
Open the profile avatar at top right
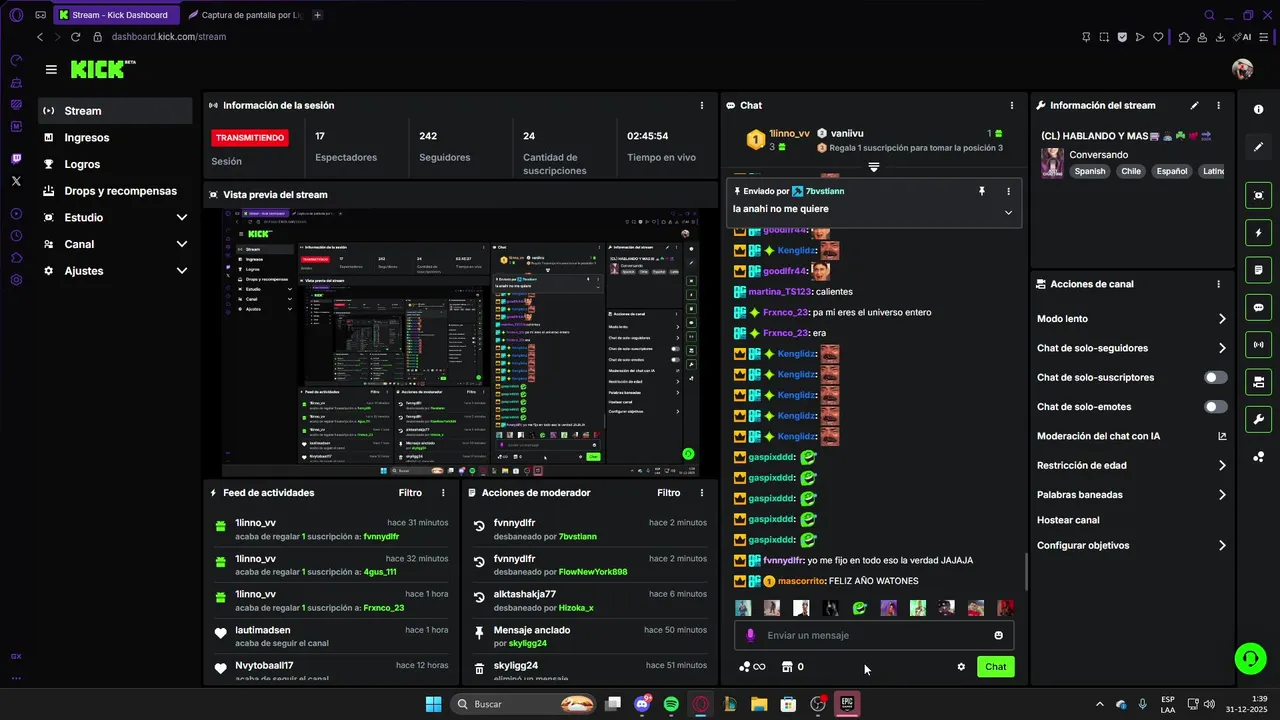[x=1242, y=69]
